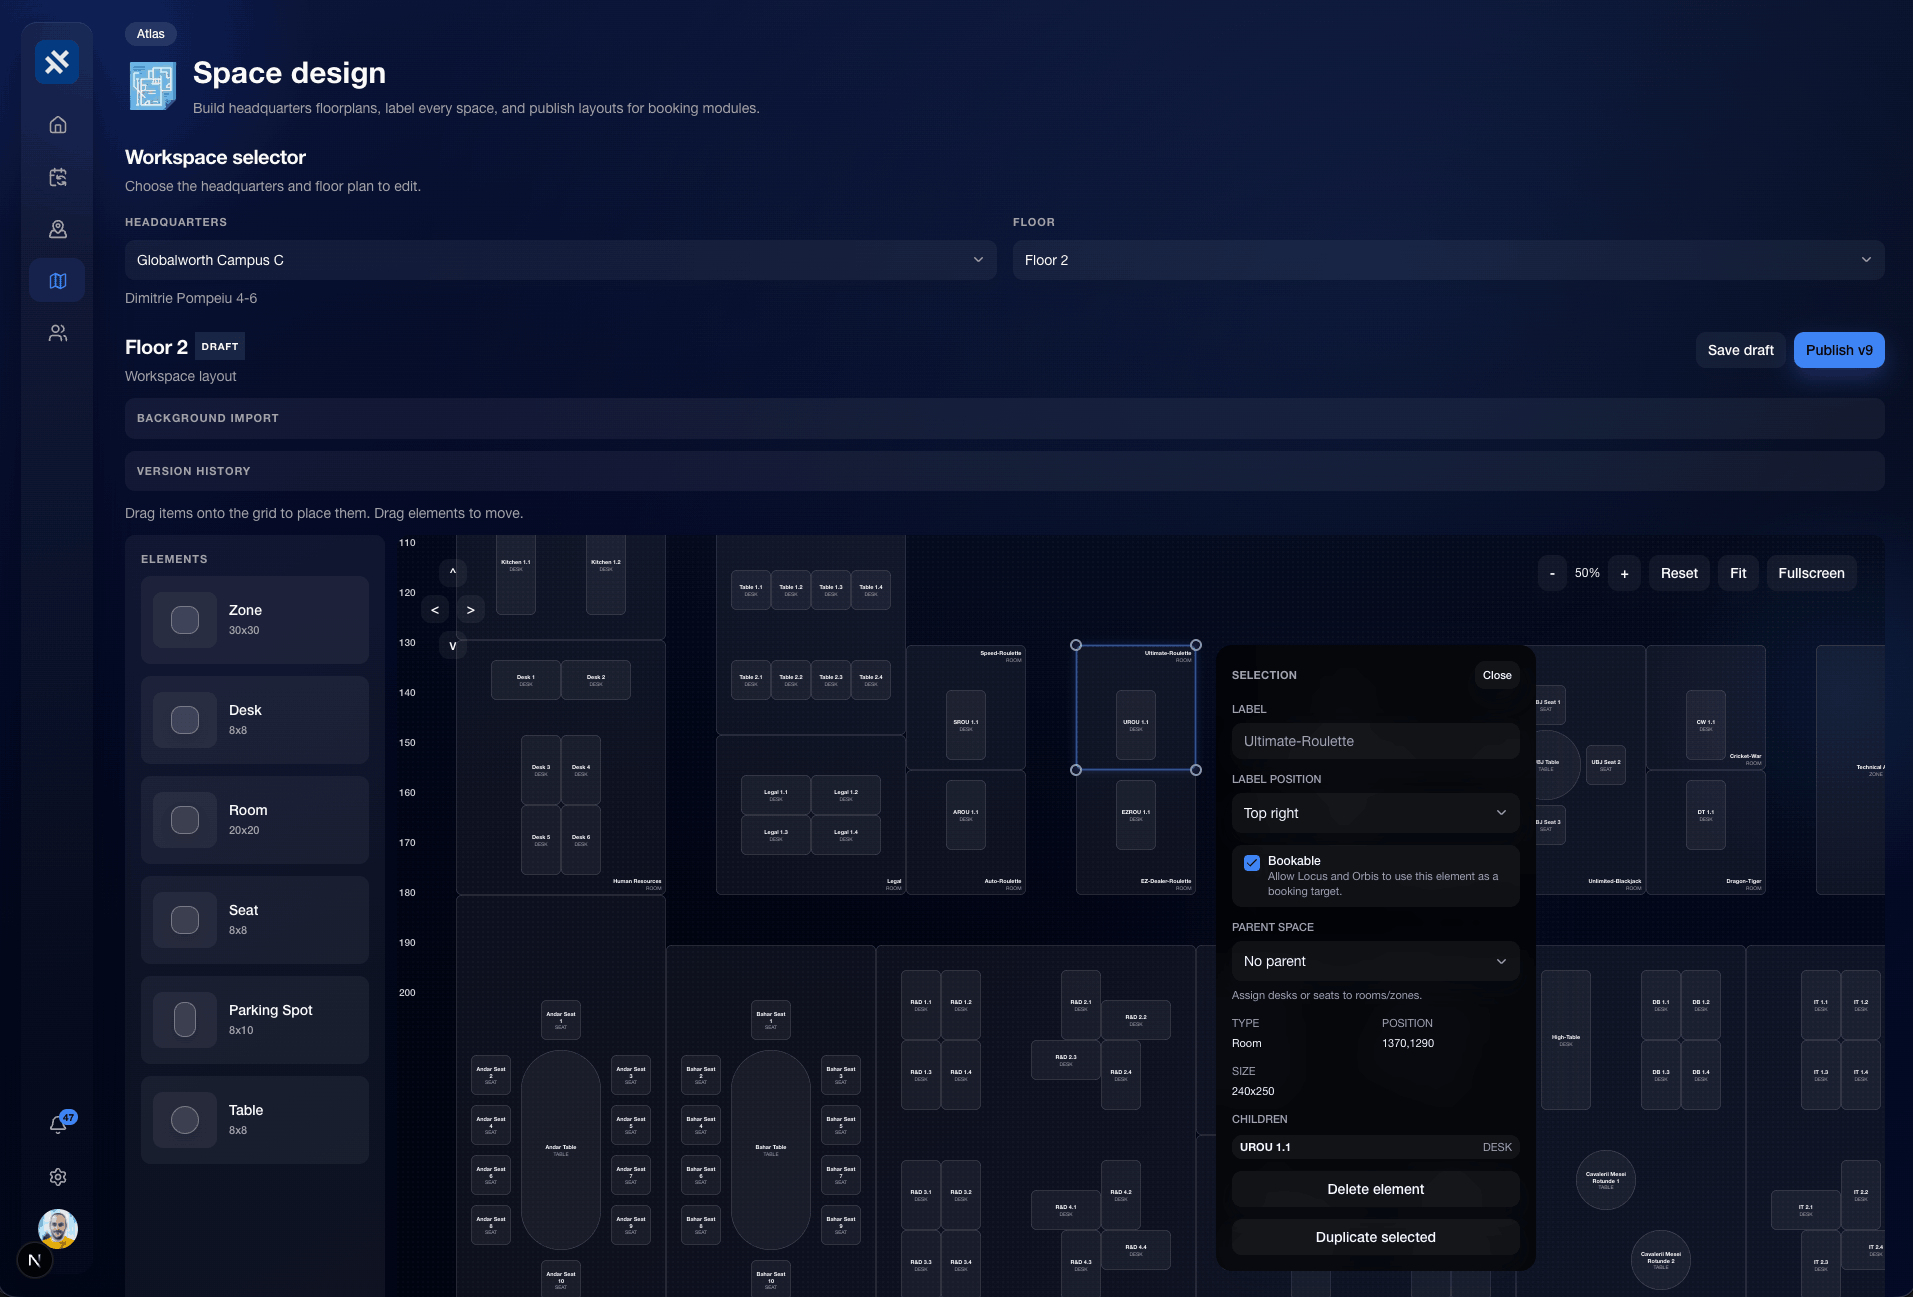Select the UROU 1.1 child row
The image size is (1913, 1297).
coord(1375,1147)
